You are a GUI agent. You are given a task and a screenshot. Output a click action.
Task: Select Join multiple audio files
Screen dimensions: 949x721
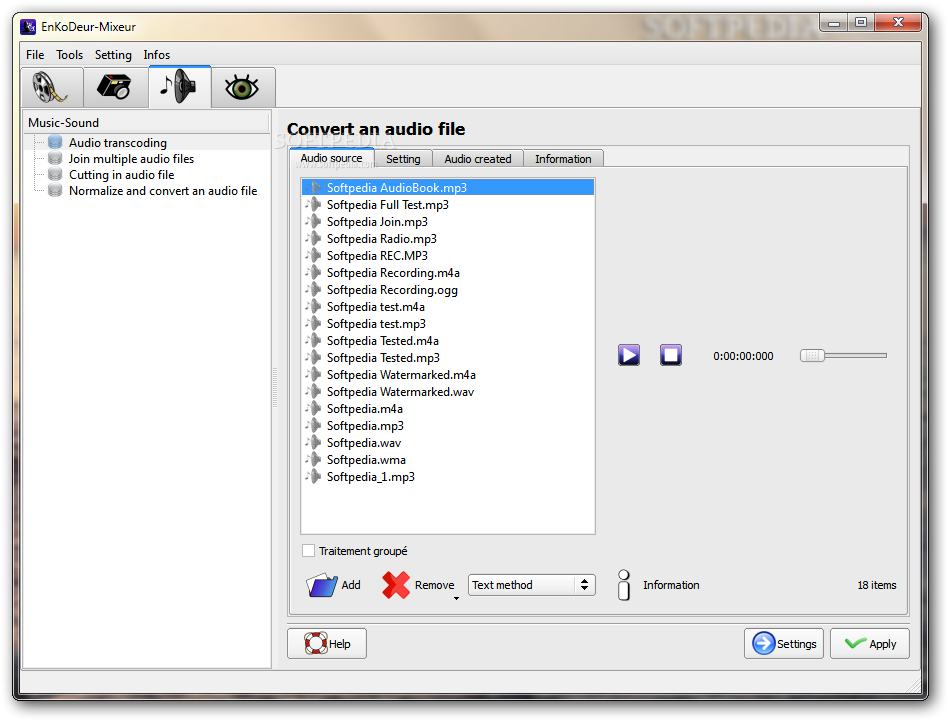131,159
